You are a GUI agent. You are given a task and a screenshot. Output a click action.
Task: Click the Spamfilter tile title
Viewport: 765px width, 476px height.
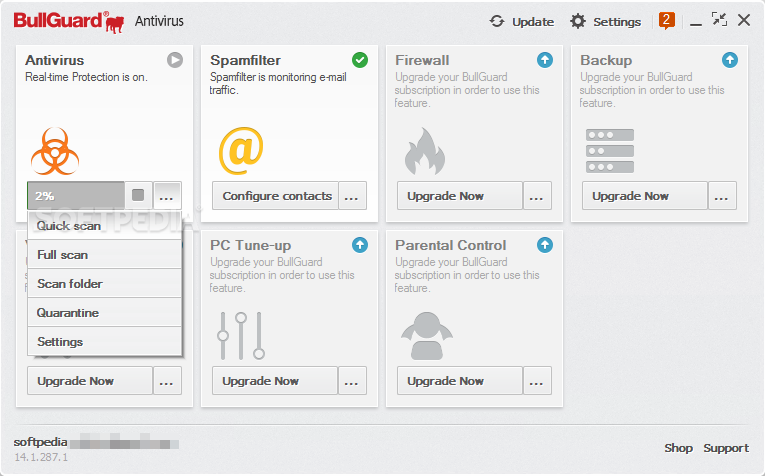click(x=245, y=60)
